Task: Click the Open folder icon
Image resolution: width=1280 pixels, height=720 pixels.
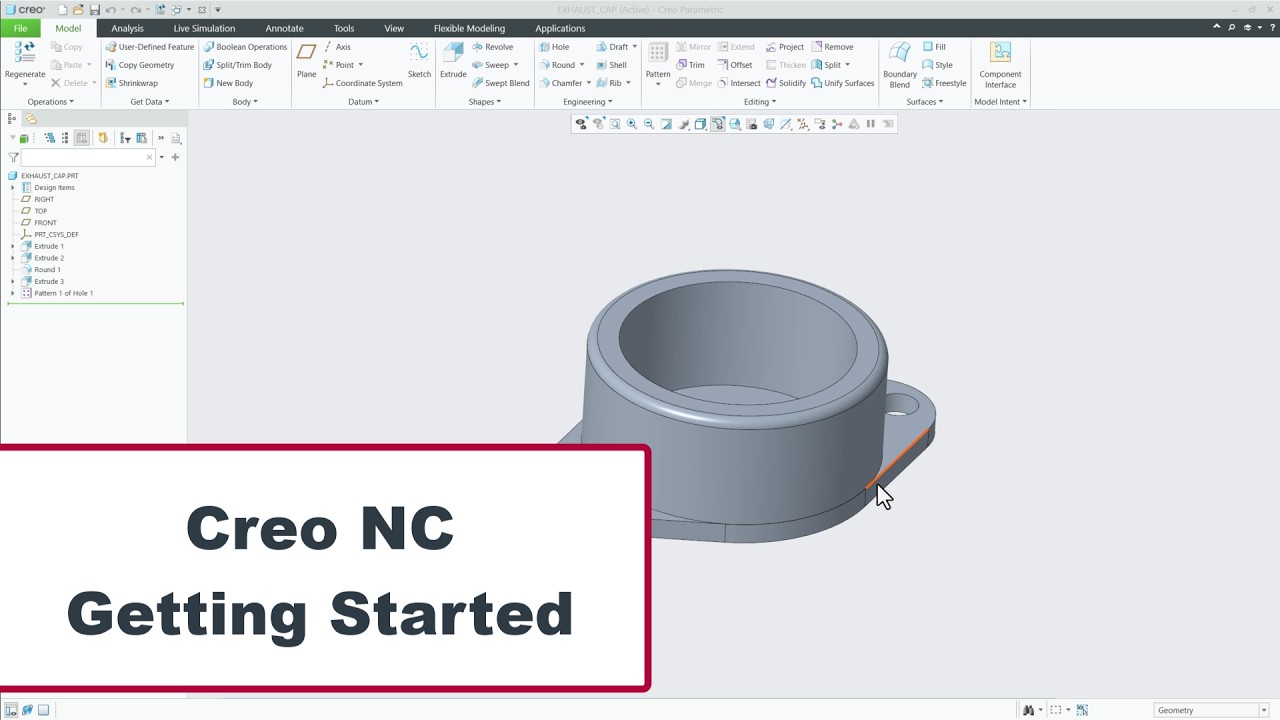Action: [78, 9]
